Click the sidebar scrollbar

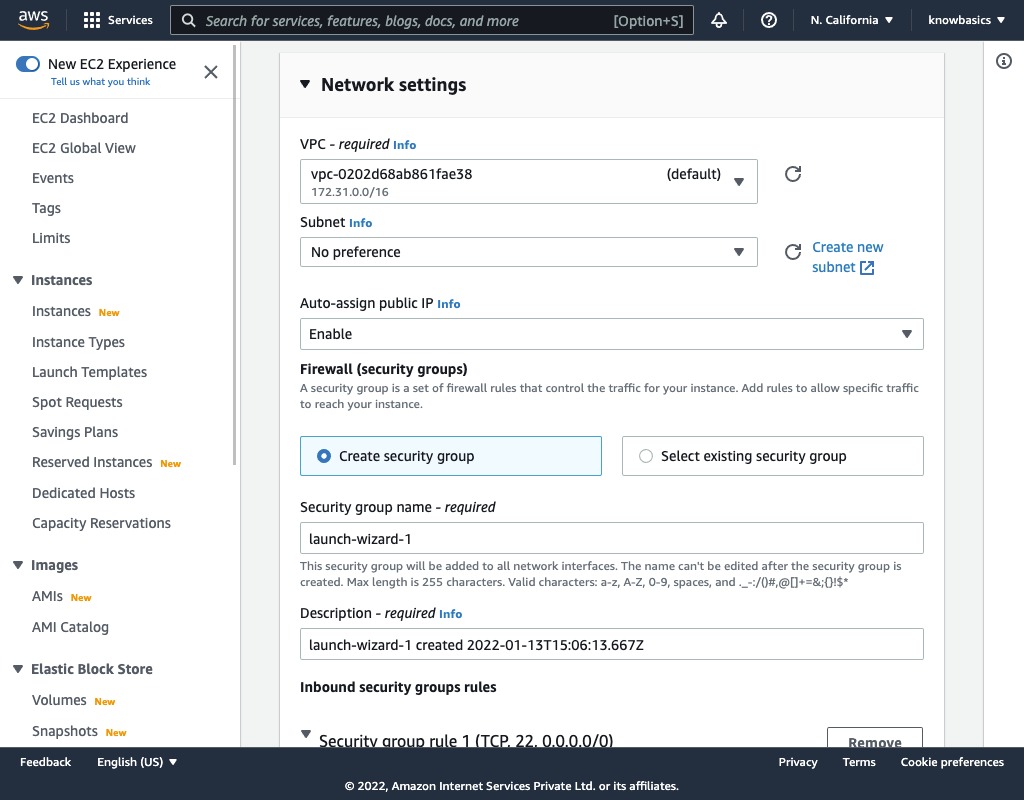tap(234, 255)
